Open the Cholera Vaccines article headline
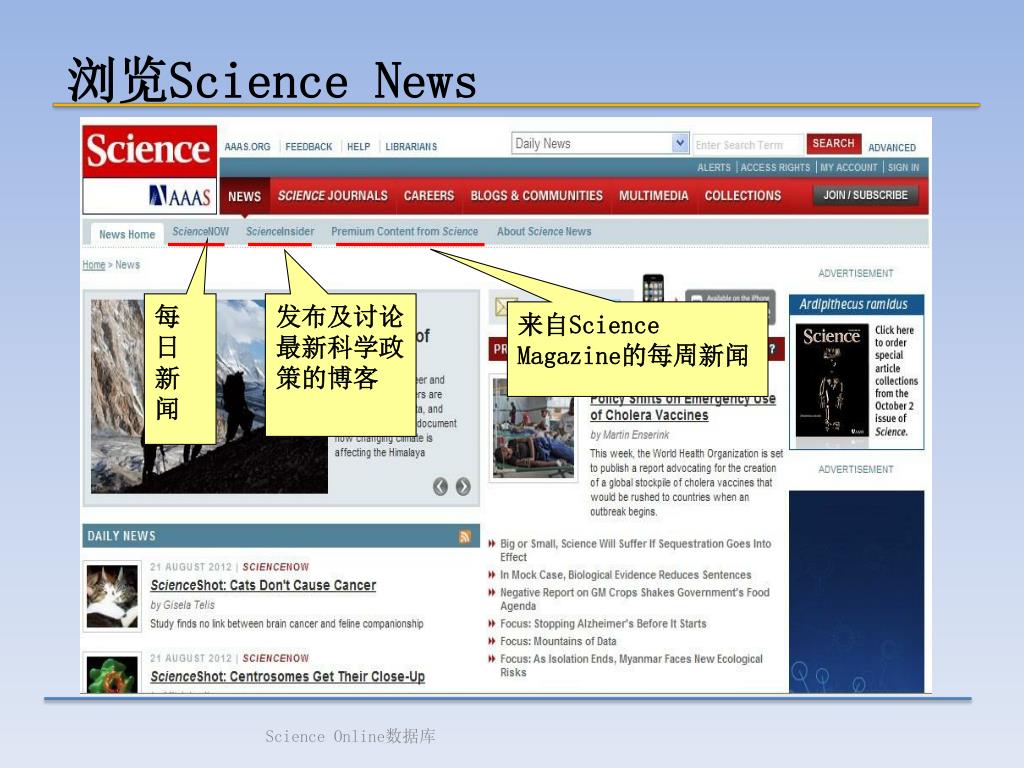 click(682, 408)
